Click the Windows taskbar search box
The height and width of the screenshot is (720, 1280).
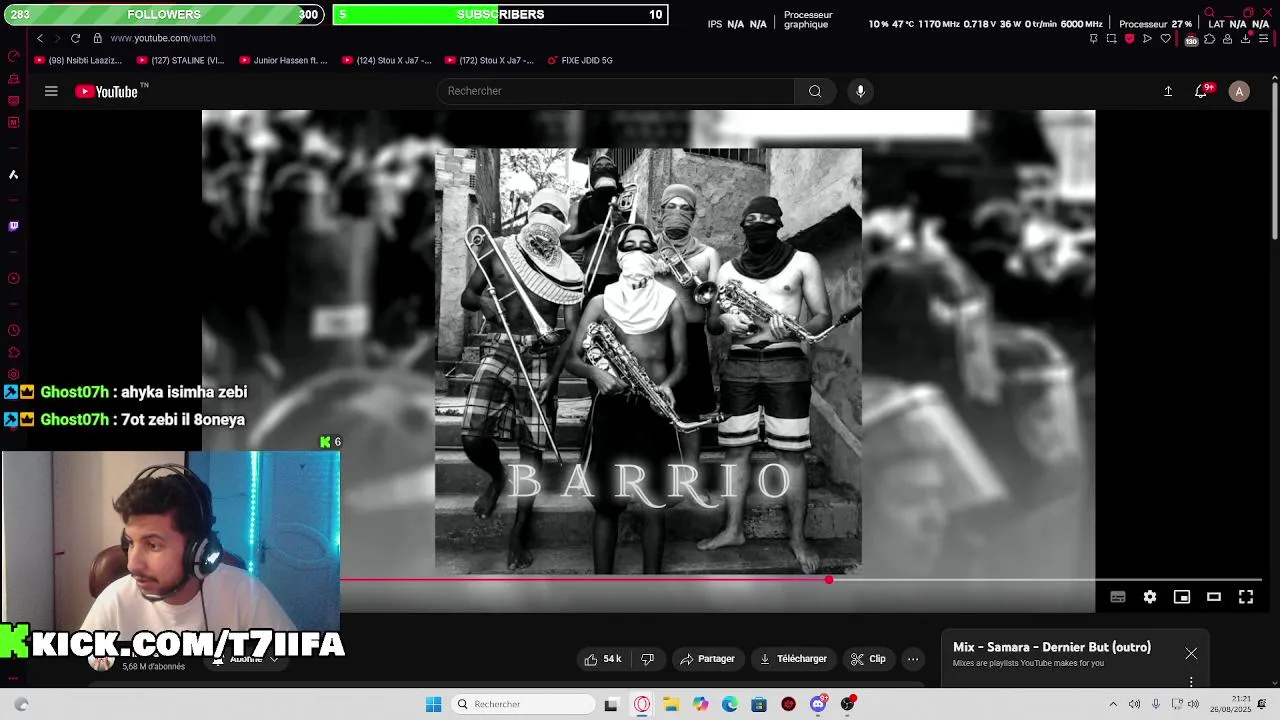coord(523,704)
